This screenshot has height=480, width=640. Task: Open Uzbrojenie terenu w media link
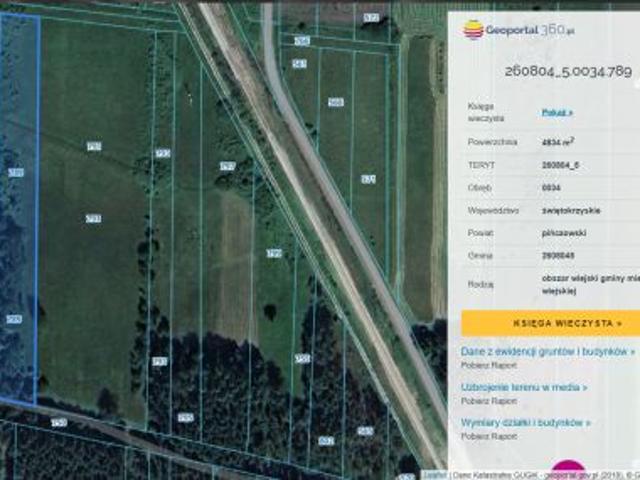(524, 387)
